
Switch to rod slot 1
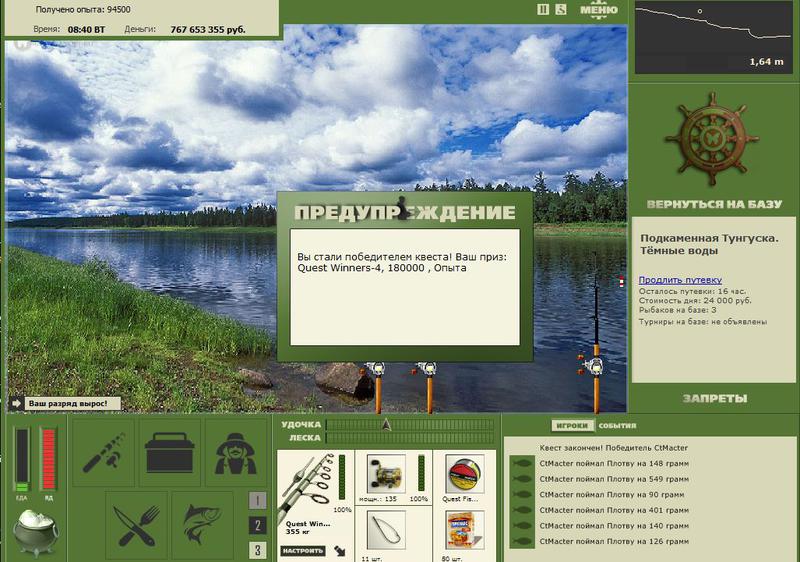[x=257, y=501]
